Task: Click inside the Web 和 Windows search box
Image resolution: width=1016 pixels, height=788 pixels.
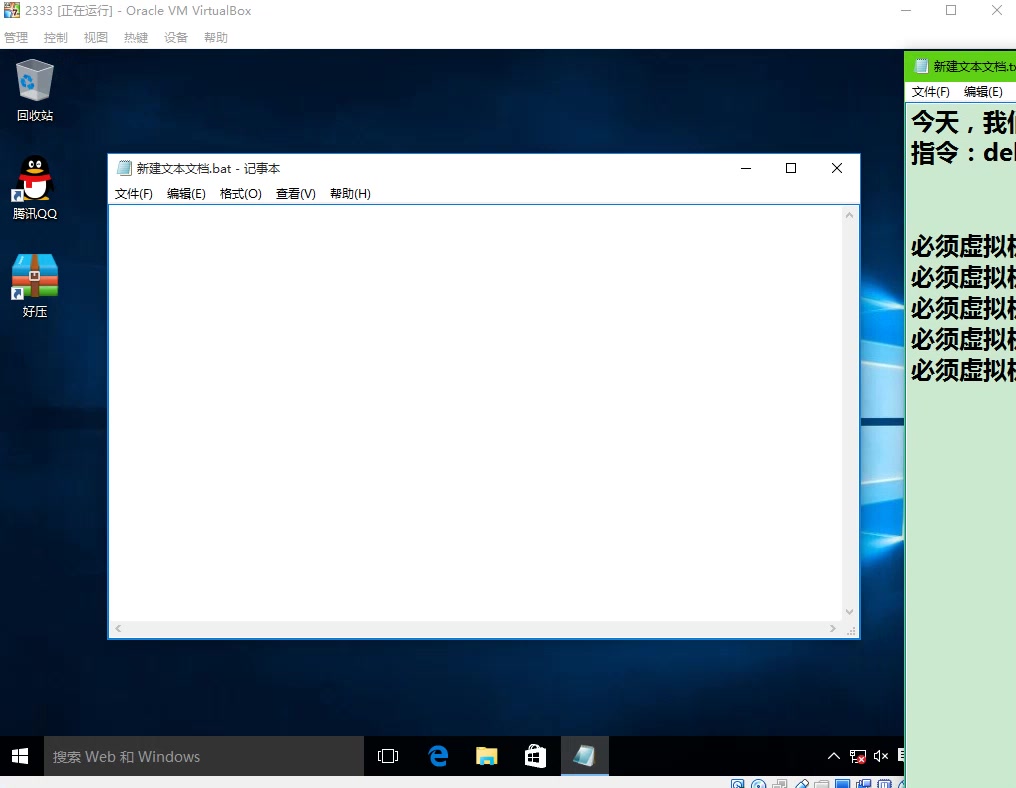Action: click(x=200, y=756)
